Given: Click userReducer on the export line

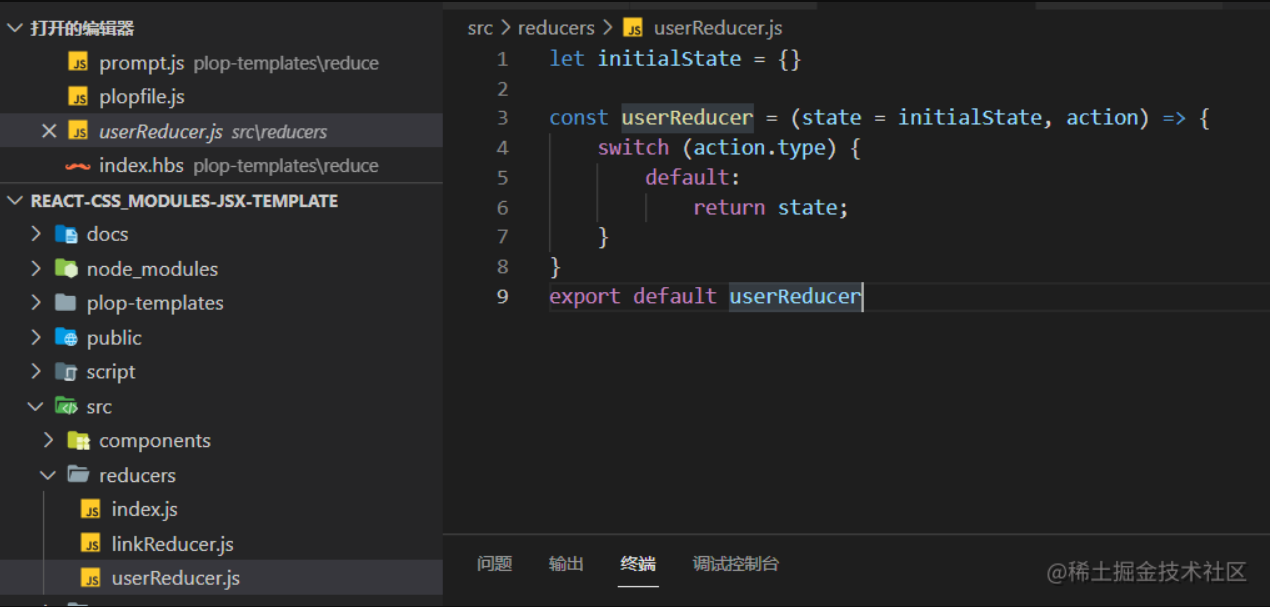Looking at the screenshot, I should (795, 297).
